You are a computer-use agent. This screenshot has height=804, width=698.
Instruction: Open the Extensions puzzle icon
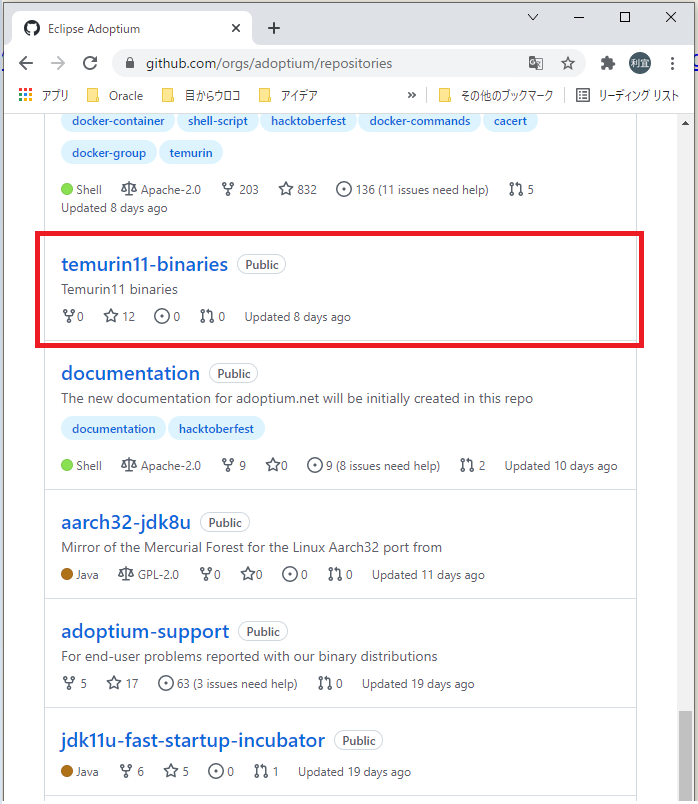click(x=608, y=63)
